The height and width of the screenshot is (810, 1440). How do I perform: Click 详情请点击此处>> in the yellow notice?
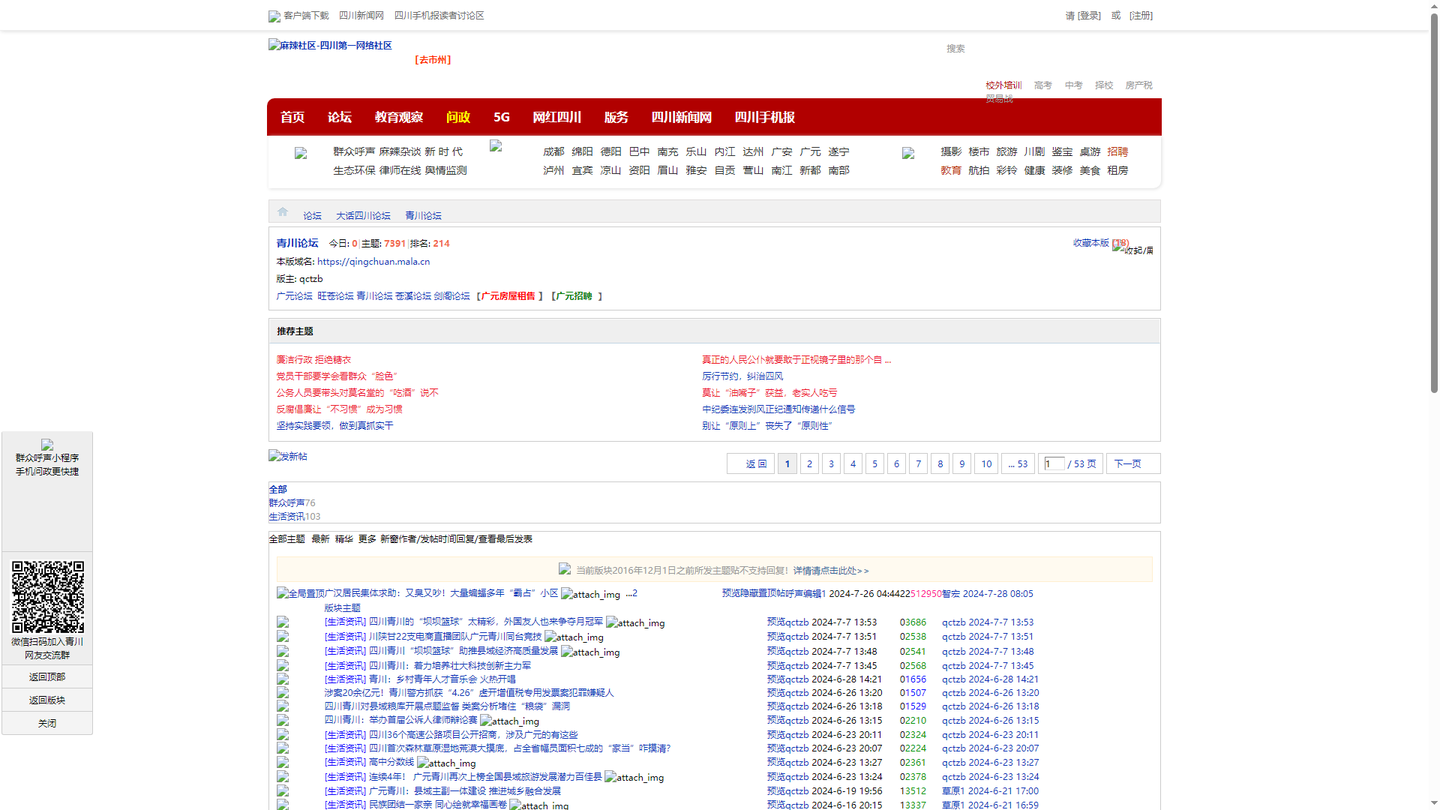tap(831, 571)
